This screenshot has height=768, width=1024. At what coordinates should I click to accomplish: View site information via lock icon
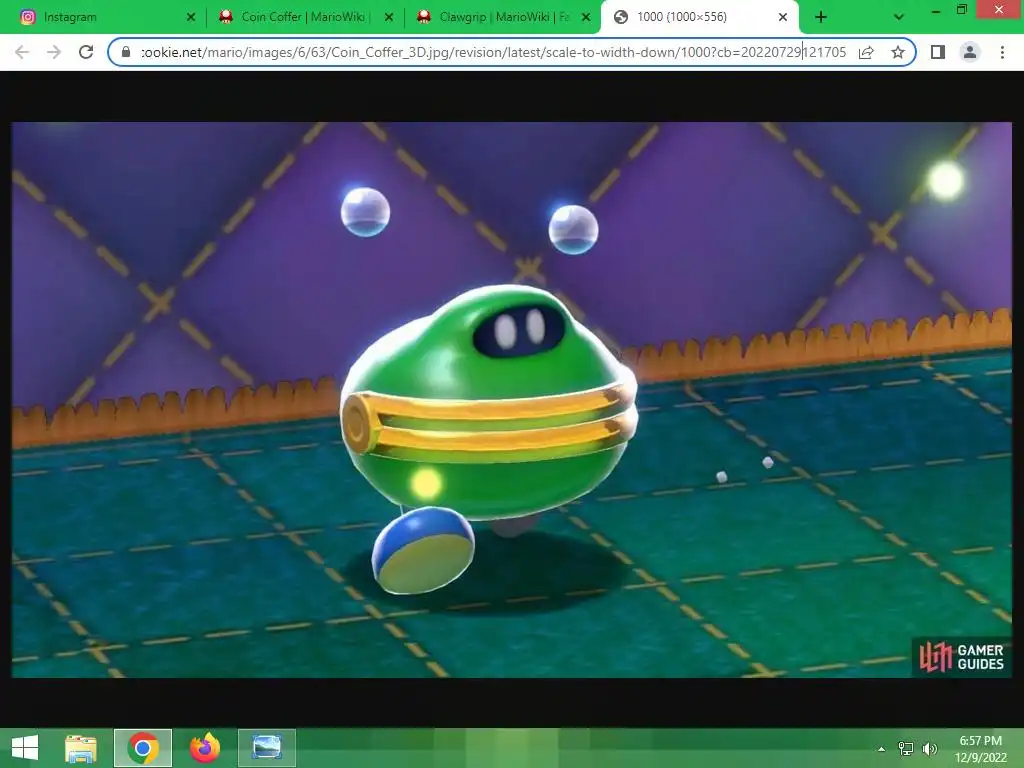(x=126, y=52)
